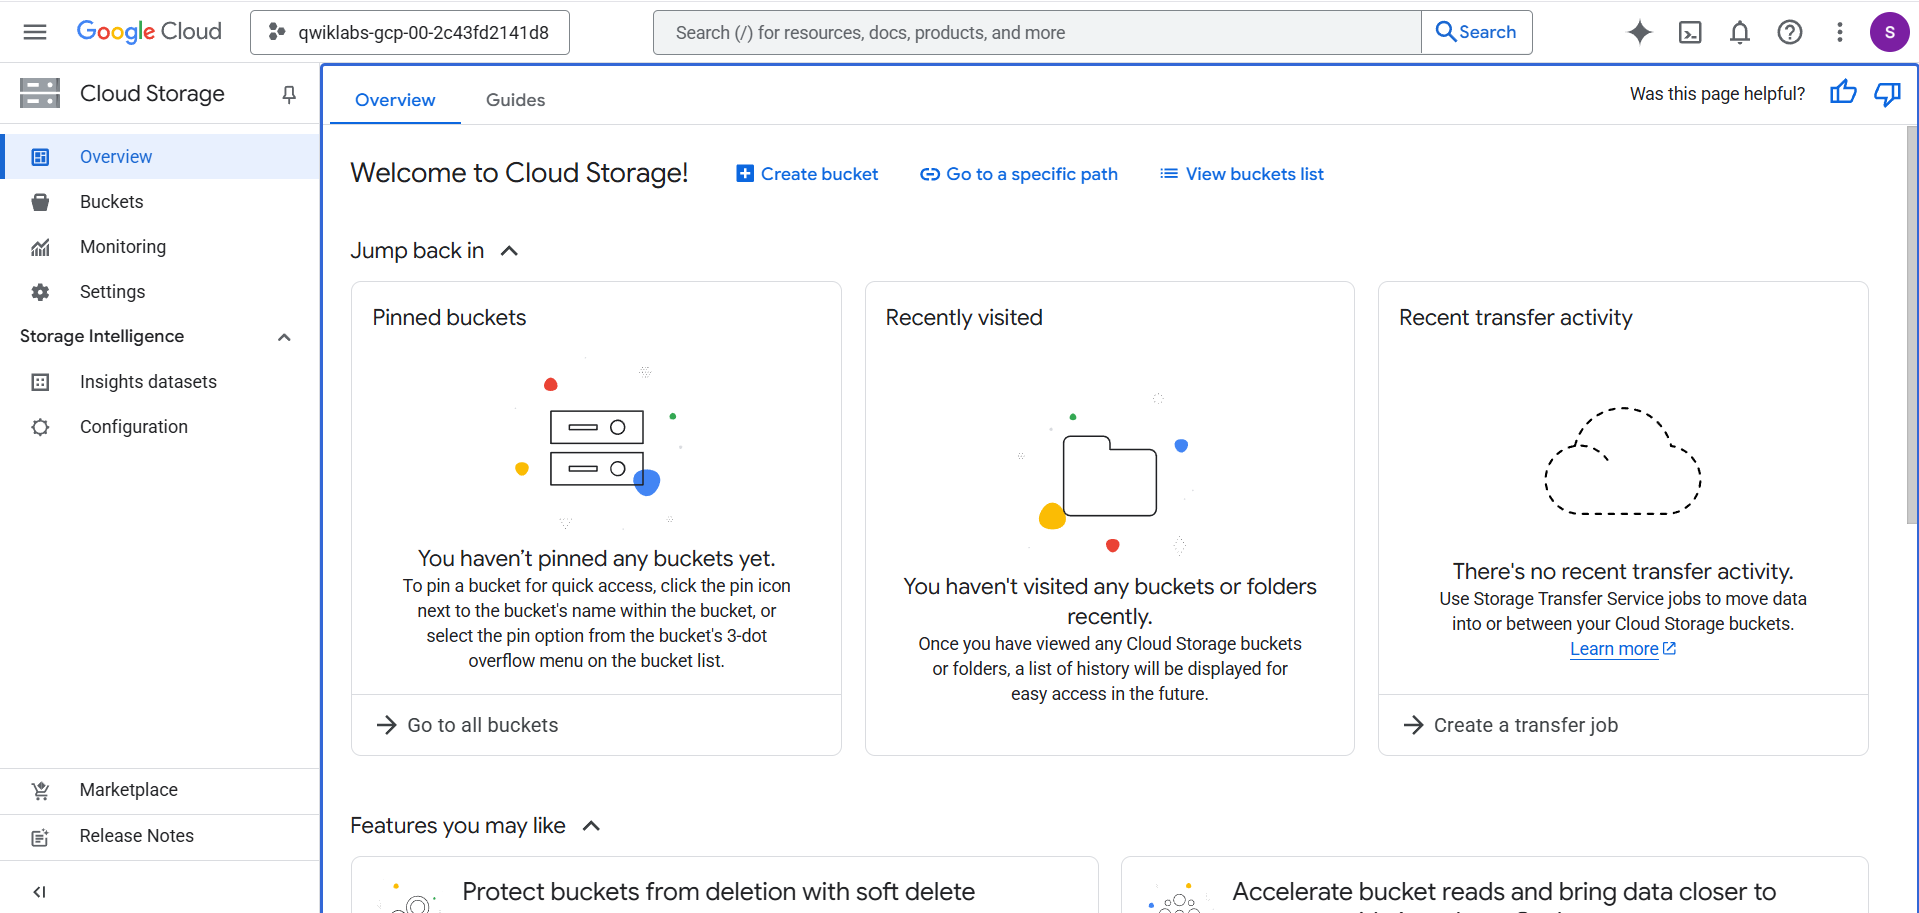Open the project selector qwiklabs-gcp-00-2c43fd2141d8
This screenshot has height=913, width=1919.
click(x=410, y=32)
